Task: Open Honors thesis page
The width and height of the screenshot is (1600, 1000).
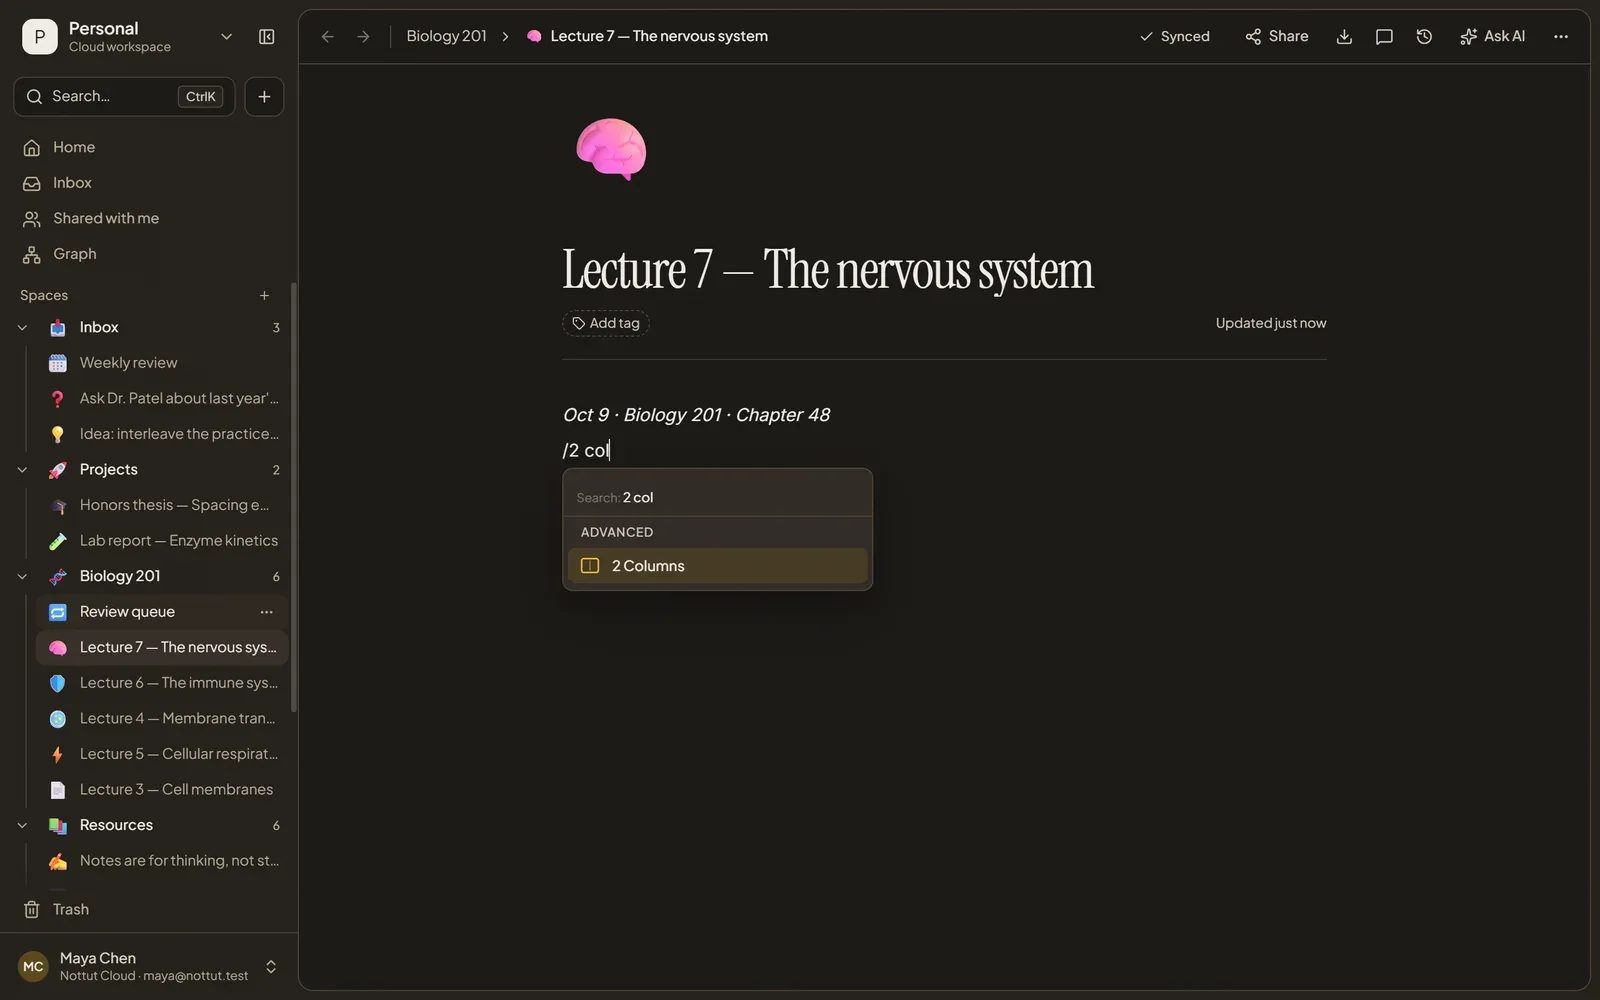Action: [x=162, y=505]
